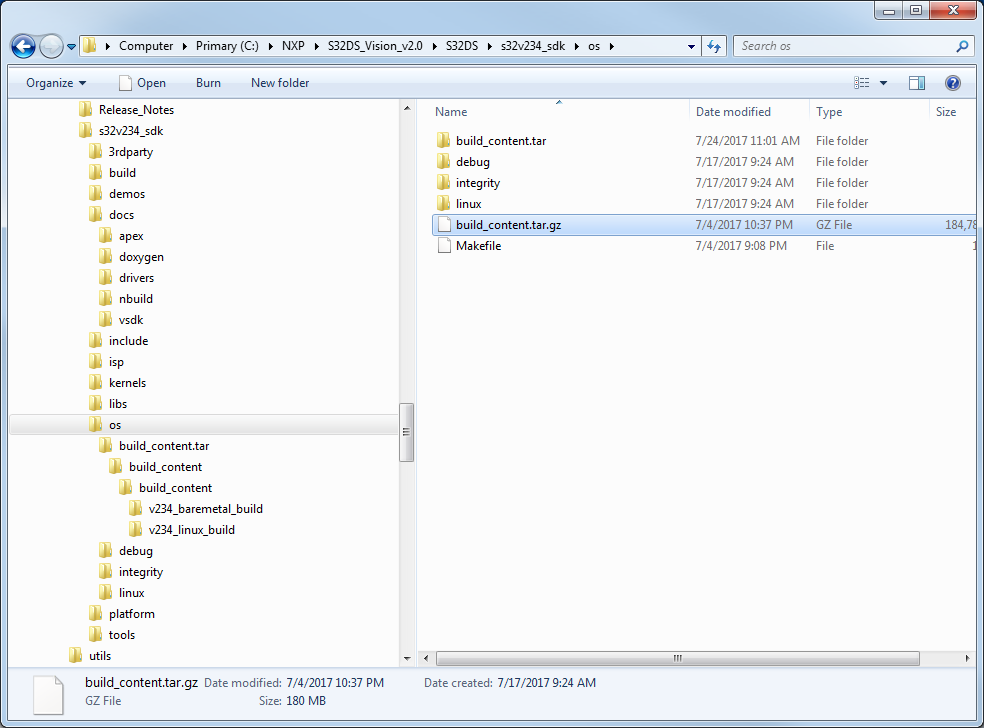The height and width of the screenshot is (728, 984).
Task: Toggle the preview pane button
Action: [x=917, y=83]
